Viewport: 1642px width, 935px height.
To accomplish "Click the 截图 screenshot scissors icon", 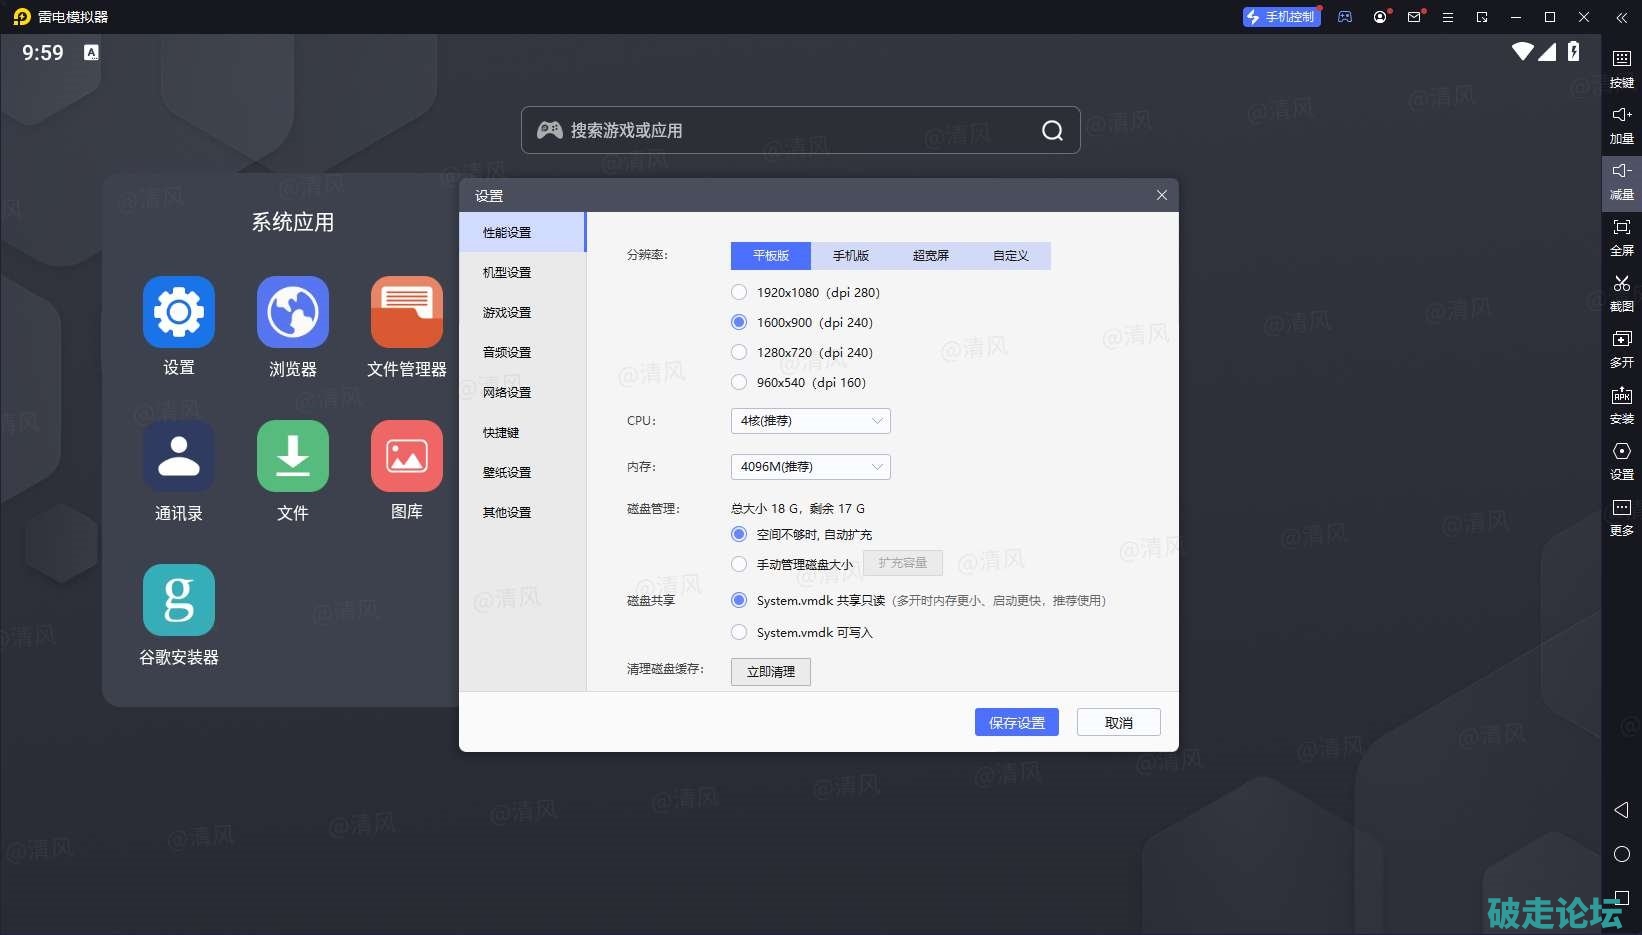I will [x=1621, y=285].
